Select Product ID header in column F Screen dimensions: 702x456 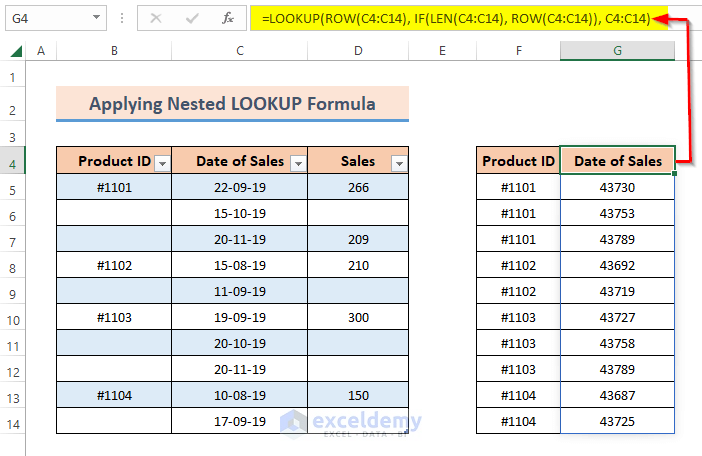coord(518,160)
